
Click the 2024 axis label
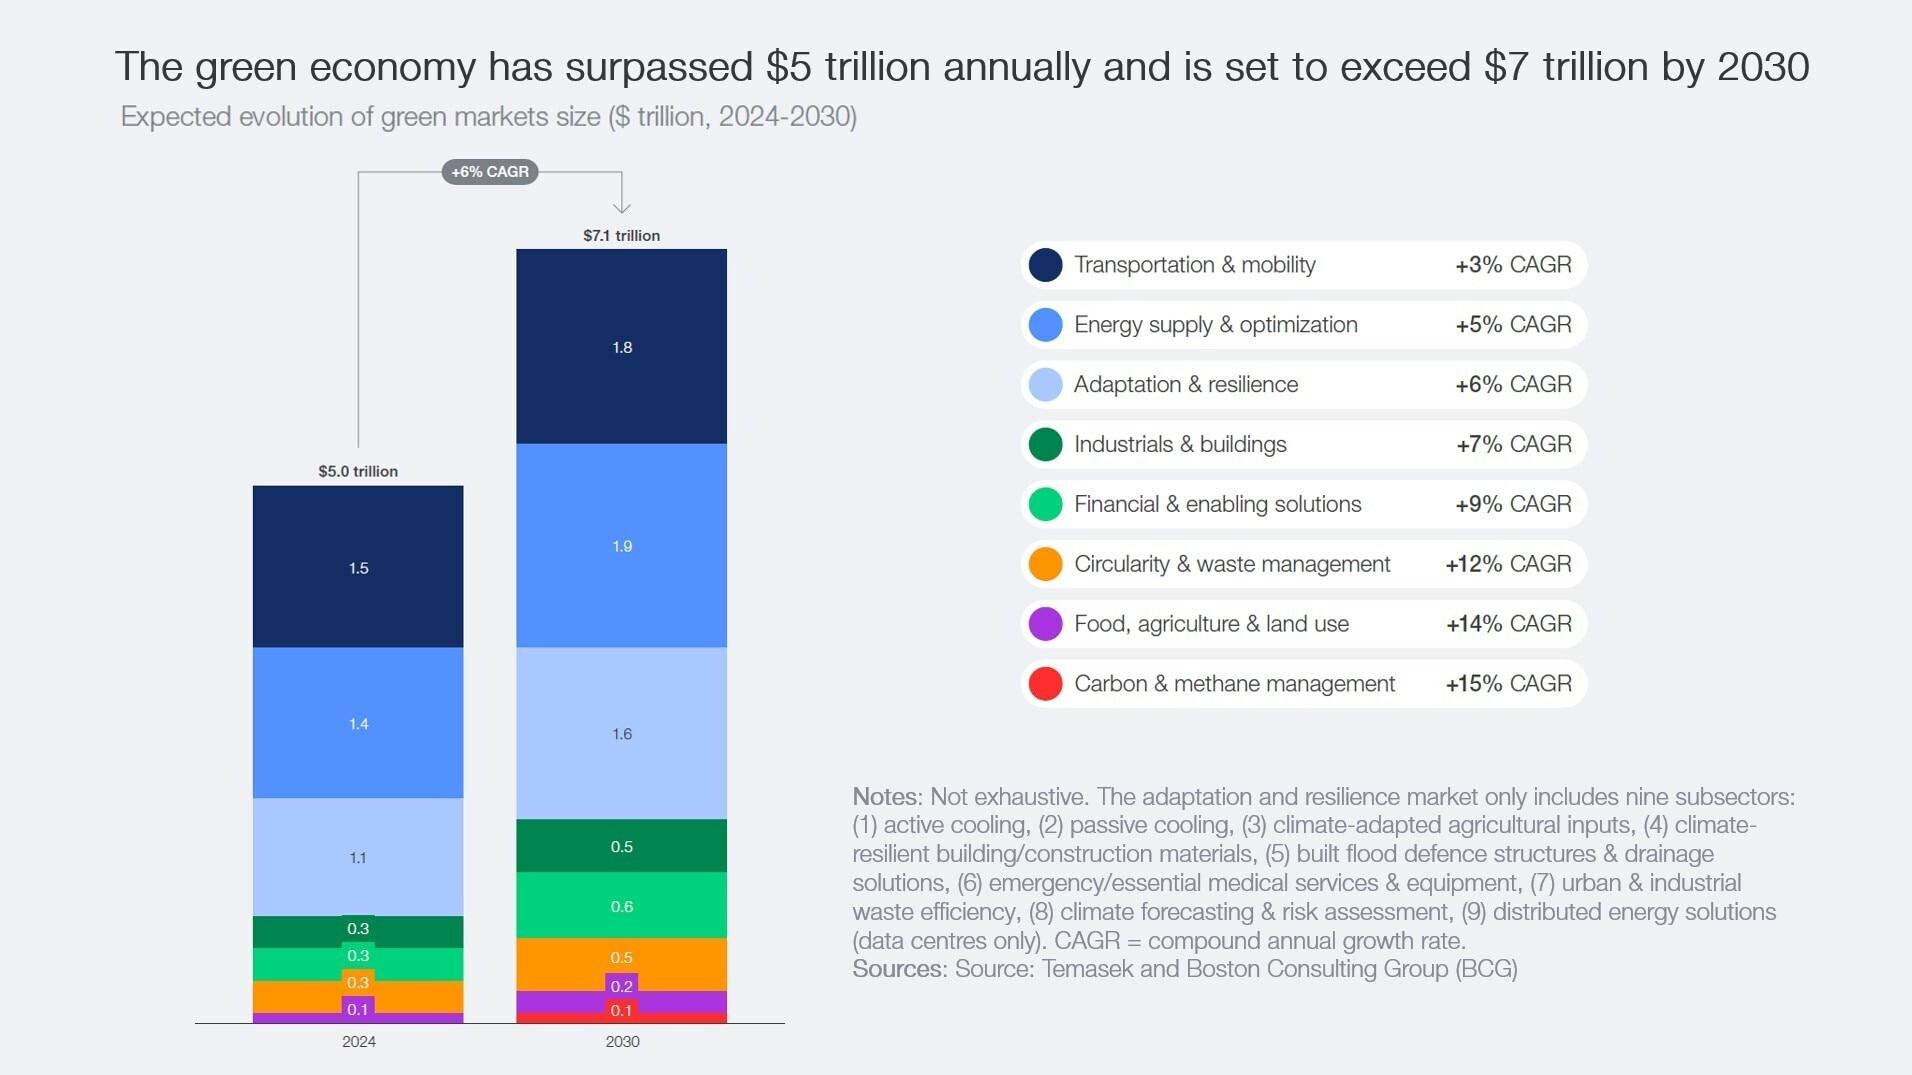coord(359,1042)
